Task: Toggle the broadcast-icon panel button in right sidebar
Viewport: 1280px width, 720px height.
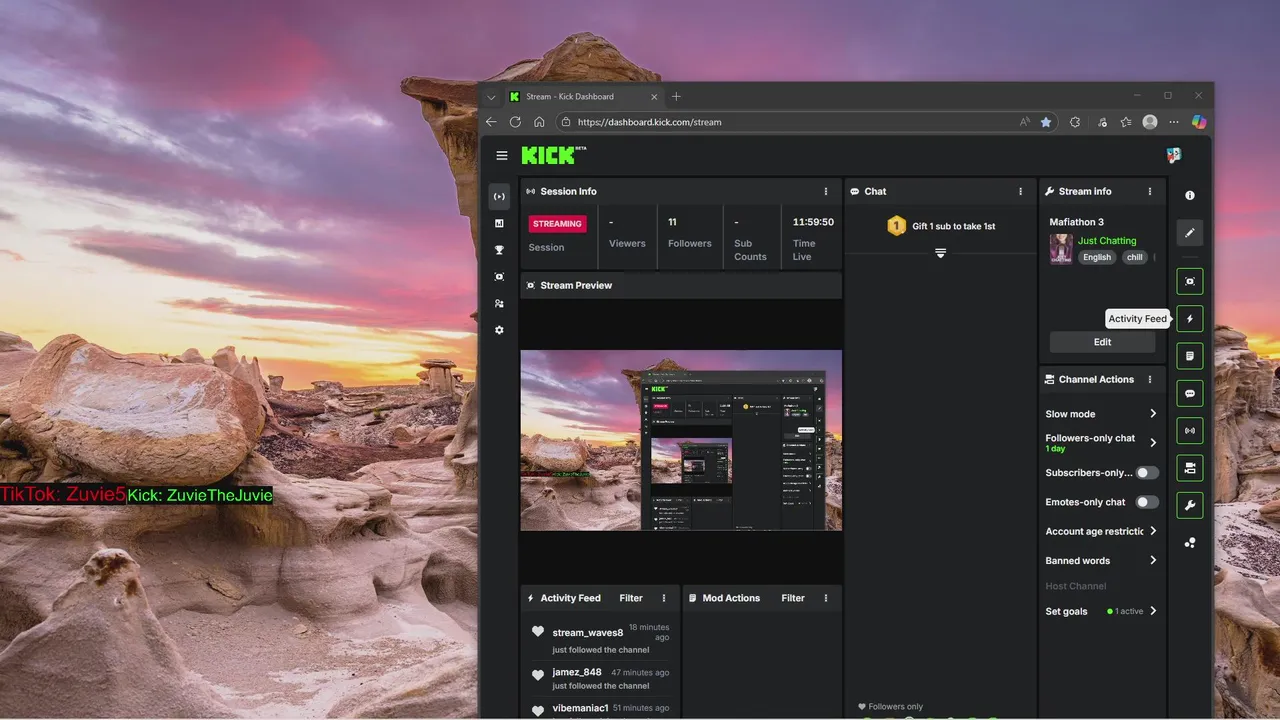Action: click(1190, 431)
